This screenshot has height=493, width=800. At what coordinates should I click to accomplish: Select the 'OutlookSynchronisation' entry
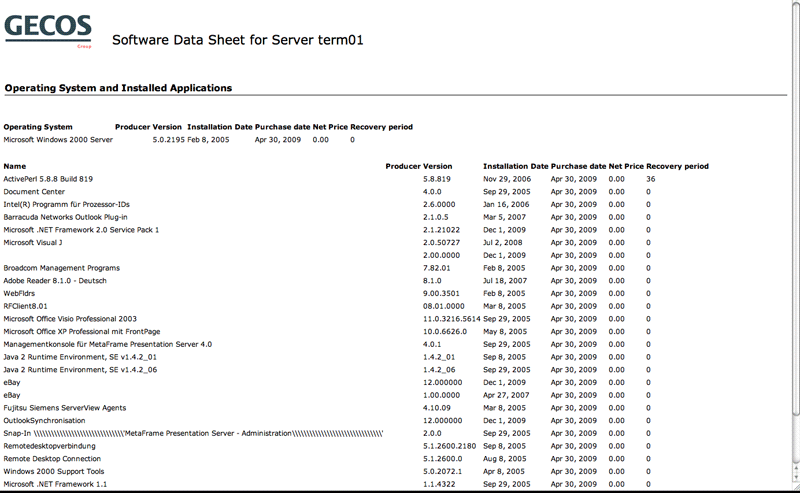[x=44, y=421]
